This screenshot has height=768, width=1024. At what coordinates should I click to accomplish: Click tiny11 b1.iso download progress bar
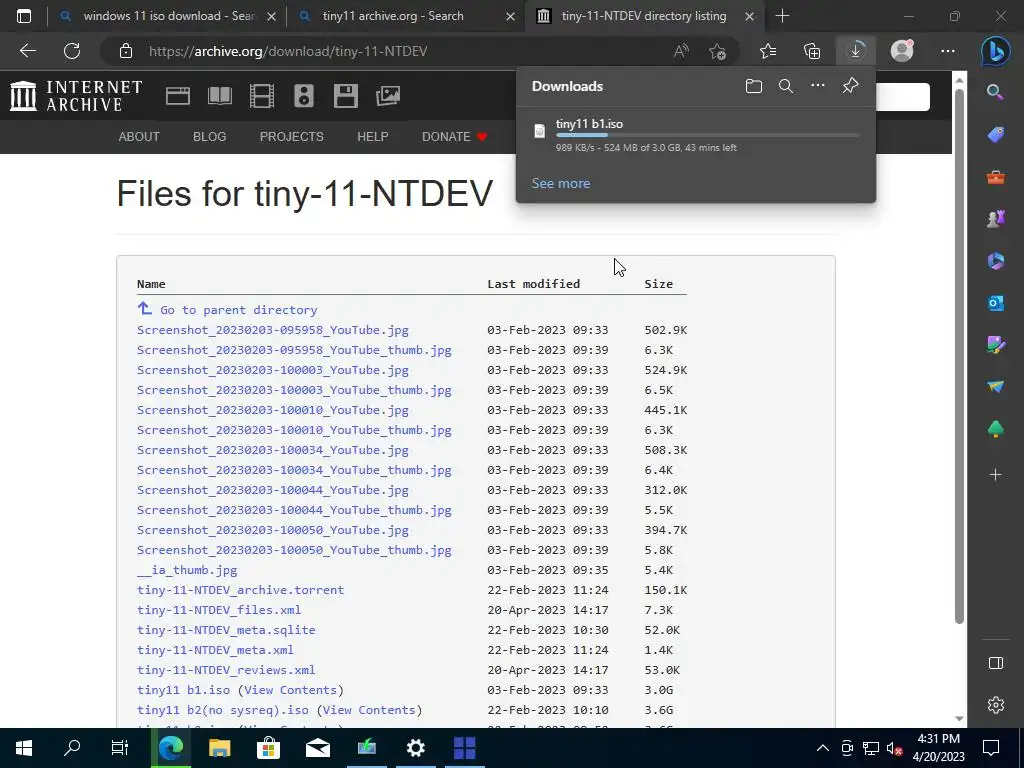click(x=707, y=135)
